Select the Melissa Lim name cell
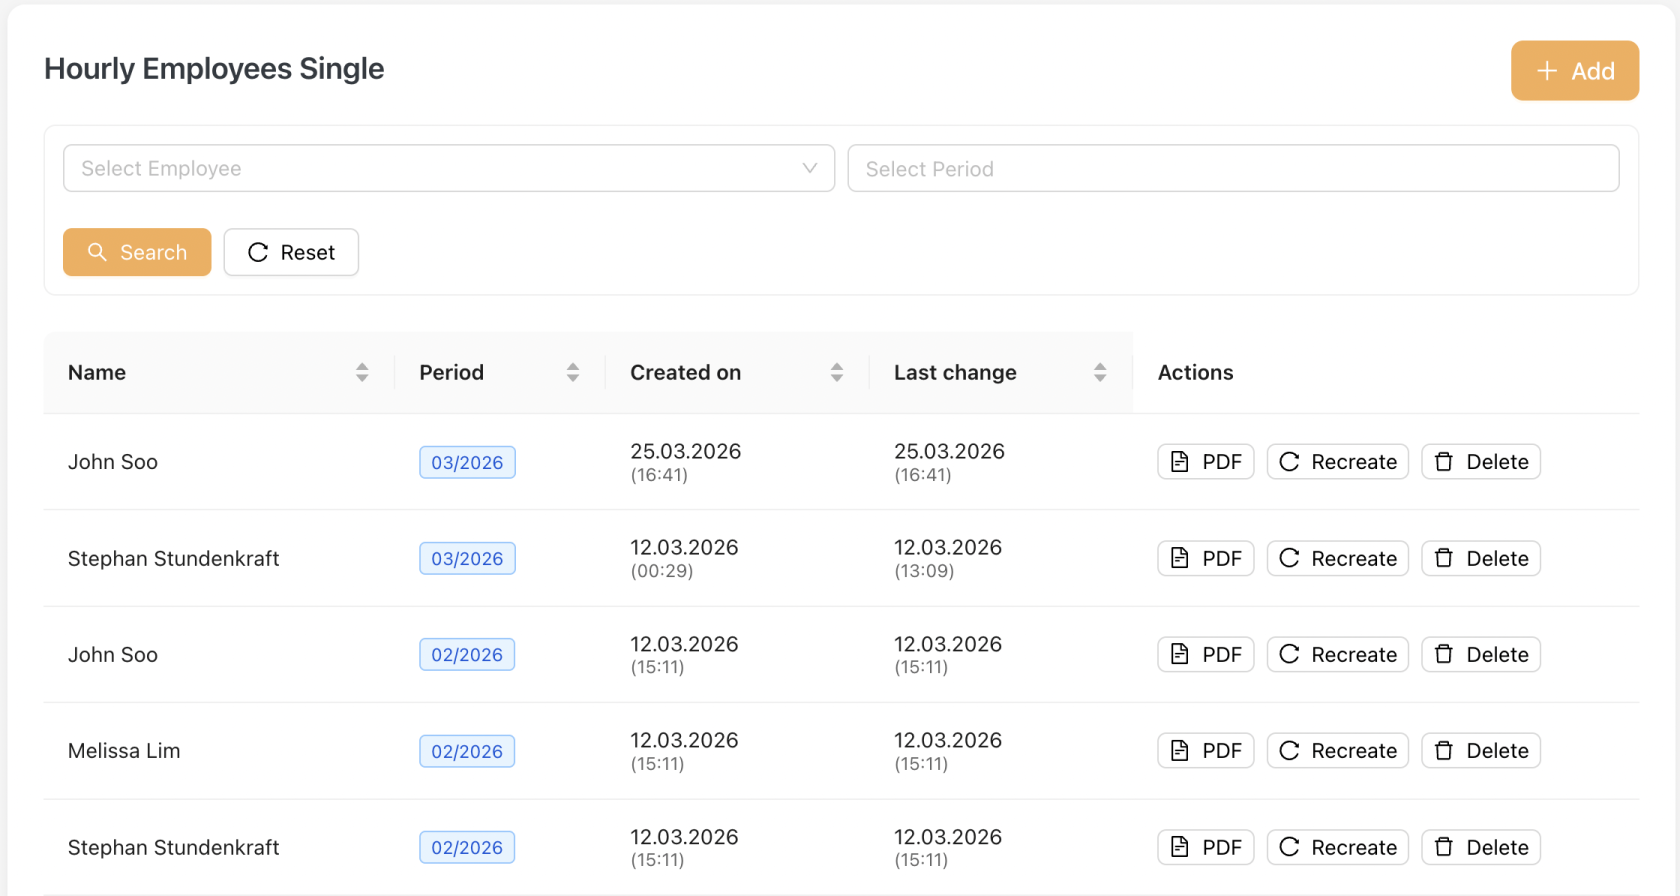1680x896 pixels. click(x=124, y=751)
